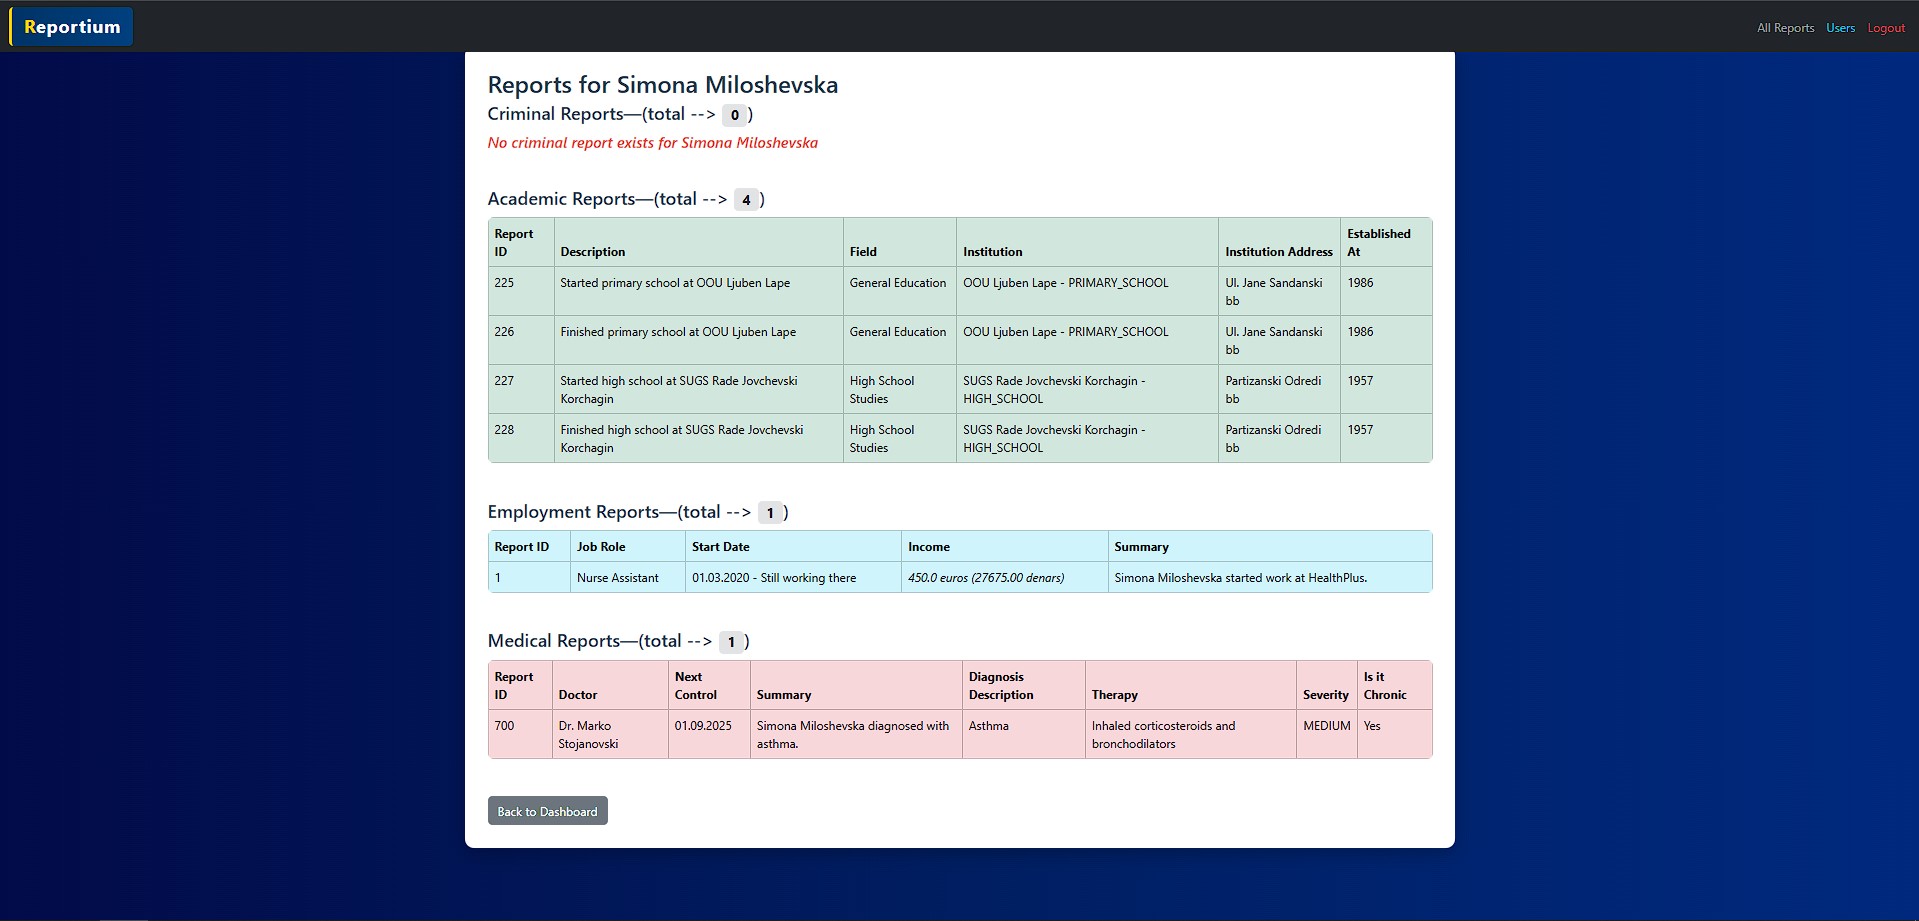Click academic table Field column header
The width and height of the screenshot is (1919, 921).
[899, 242]
